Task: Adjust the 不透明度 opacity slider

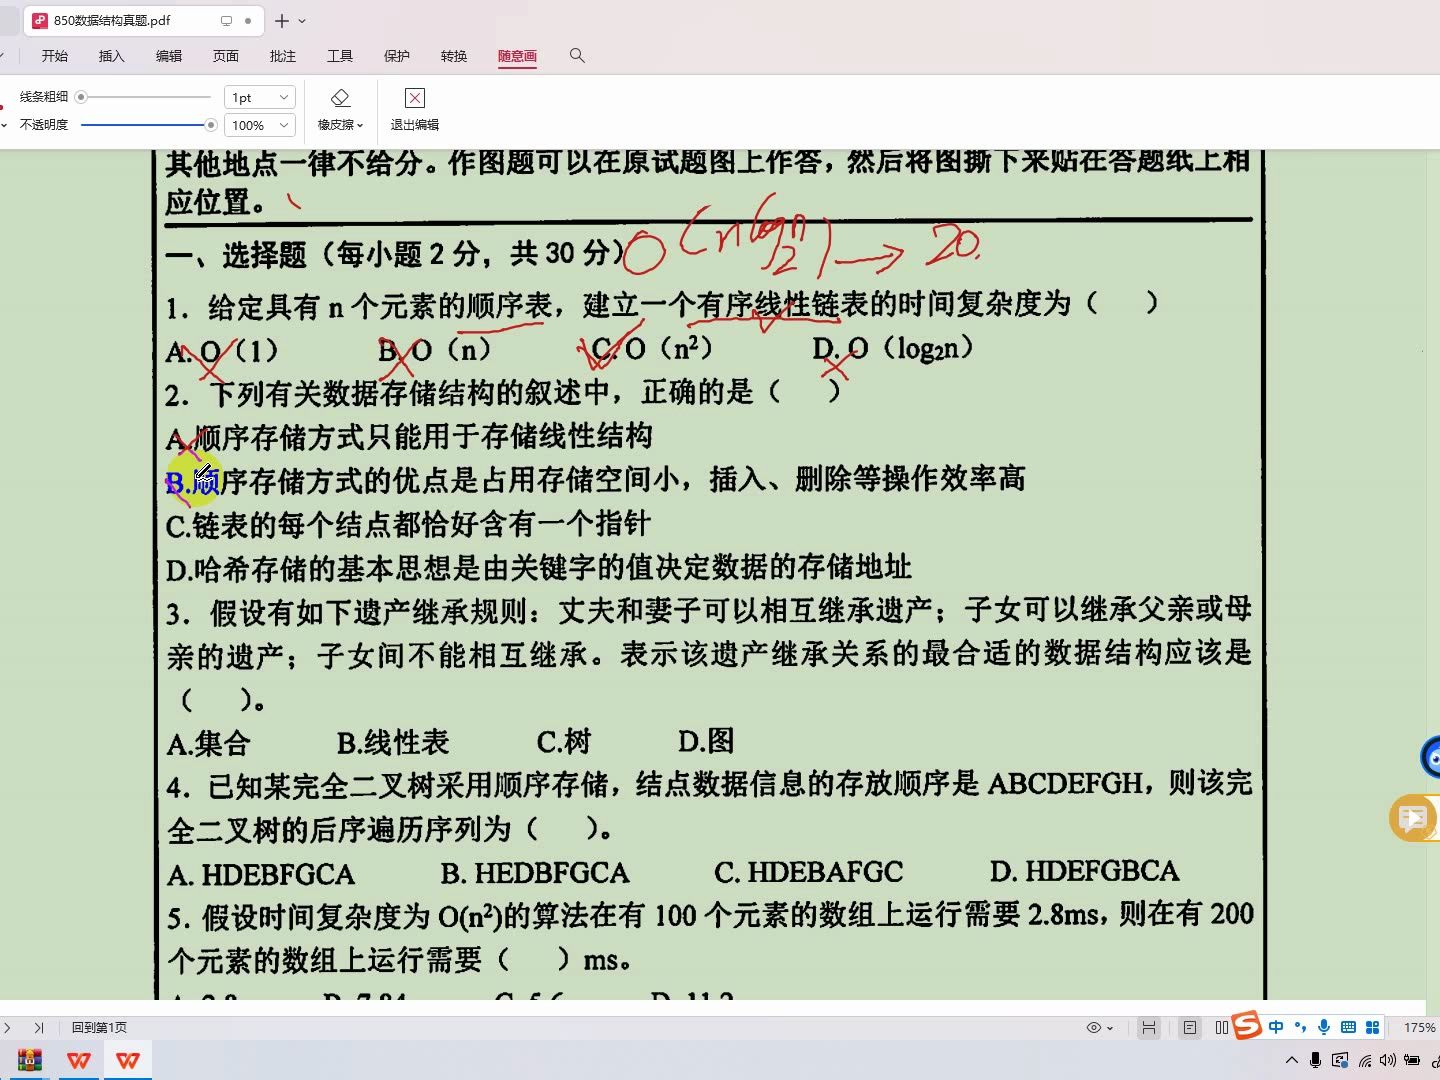Action: point(148,125)
